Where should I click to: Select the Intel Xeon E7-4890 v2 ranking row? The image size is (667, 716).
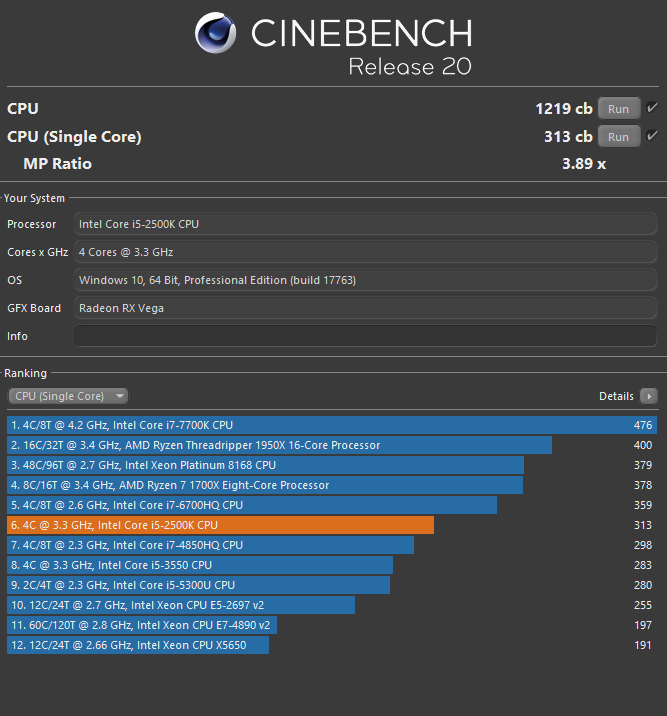[x=332, y=625]
